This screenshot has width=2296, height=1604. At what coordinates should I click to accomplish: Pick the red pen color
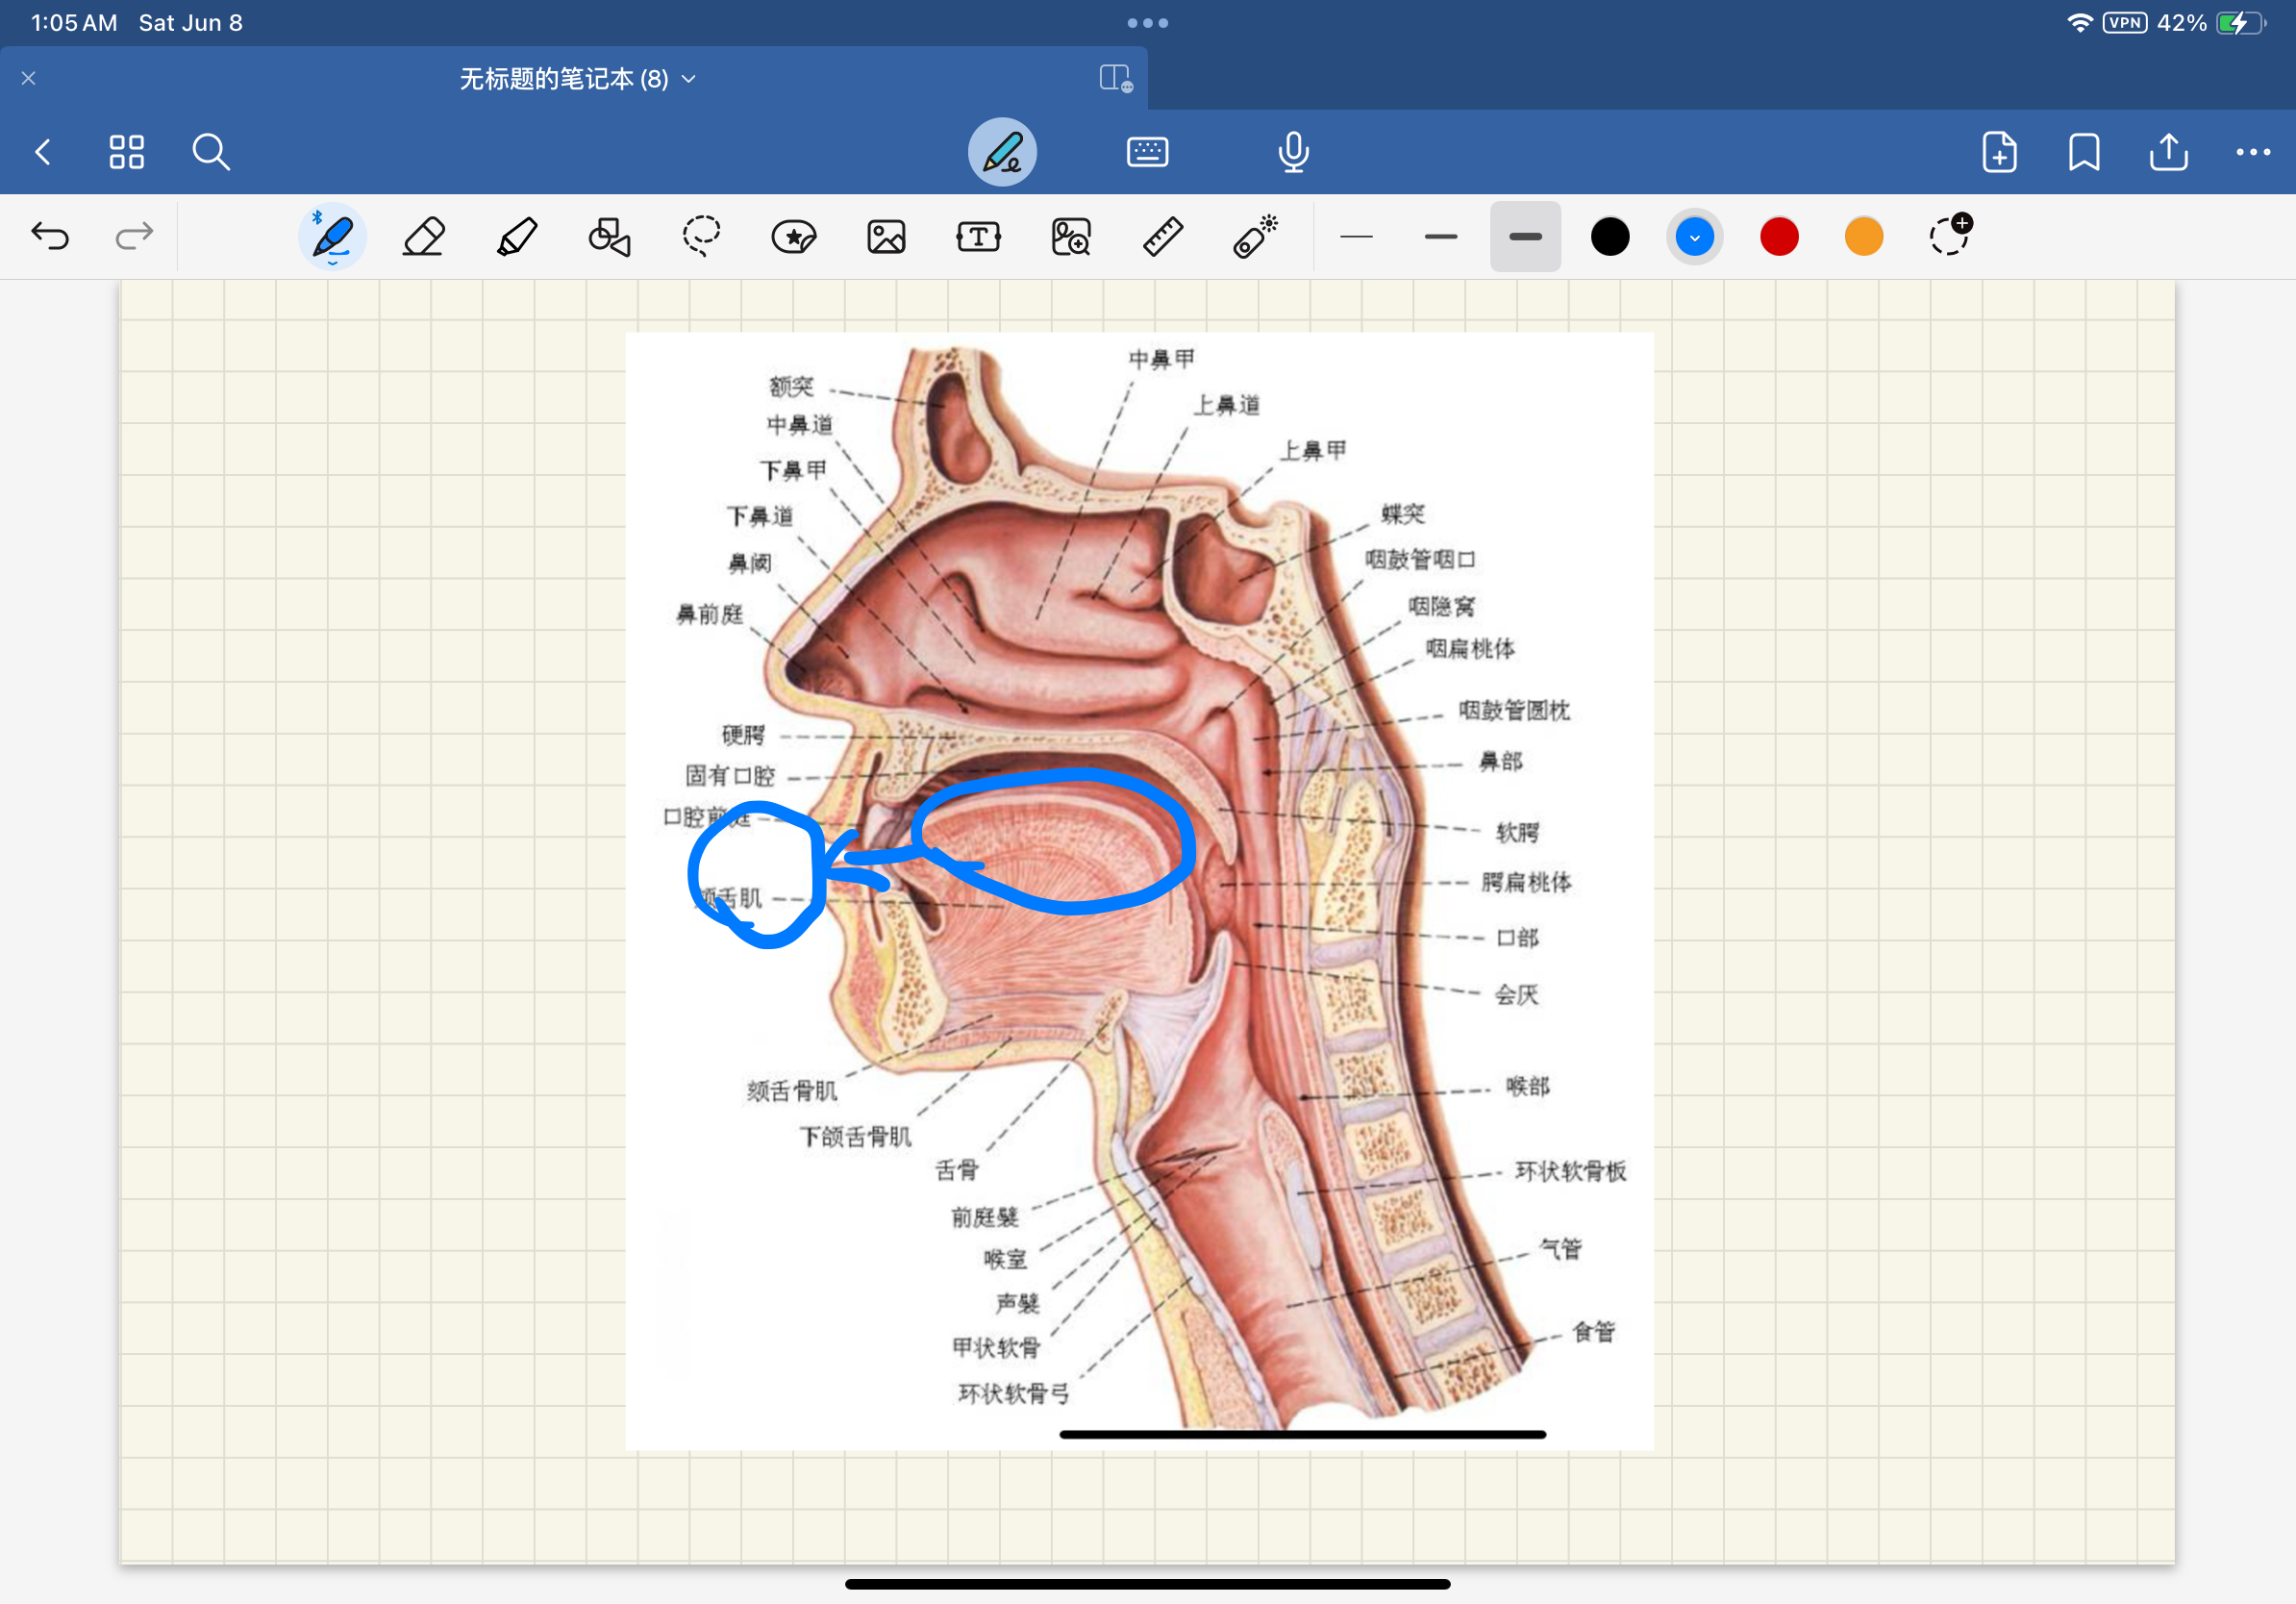1779,237
